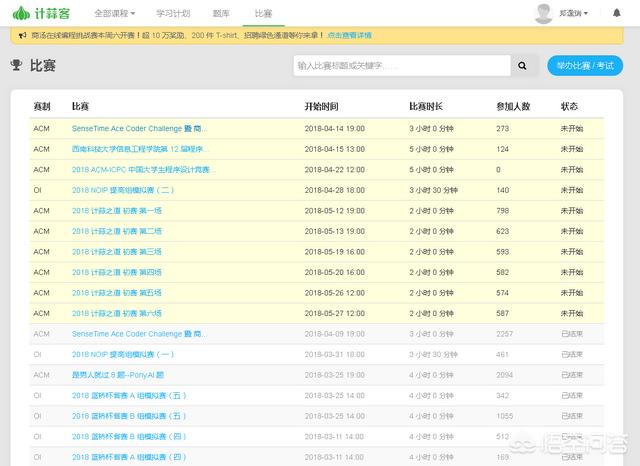The height and width of the screenshot is (466, 640).
Task: Go to the 题库 navigation item
Action: pyautogui.click(x=221, y=14)
